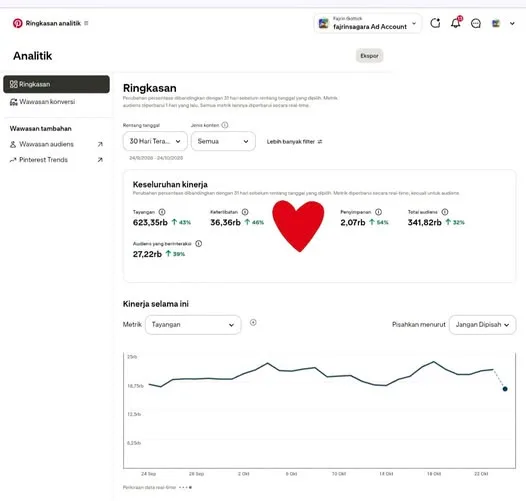Open the Semua content type dropdown

pyautogui.click(x=223, y=141)
